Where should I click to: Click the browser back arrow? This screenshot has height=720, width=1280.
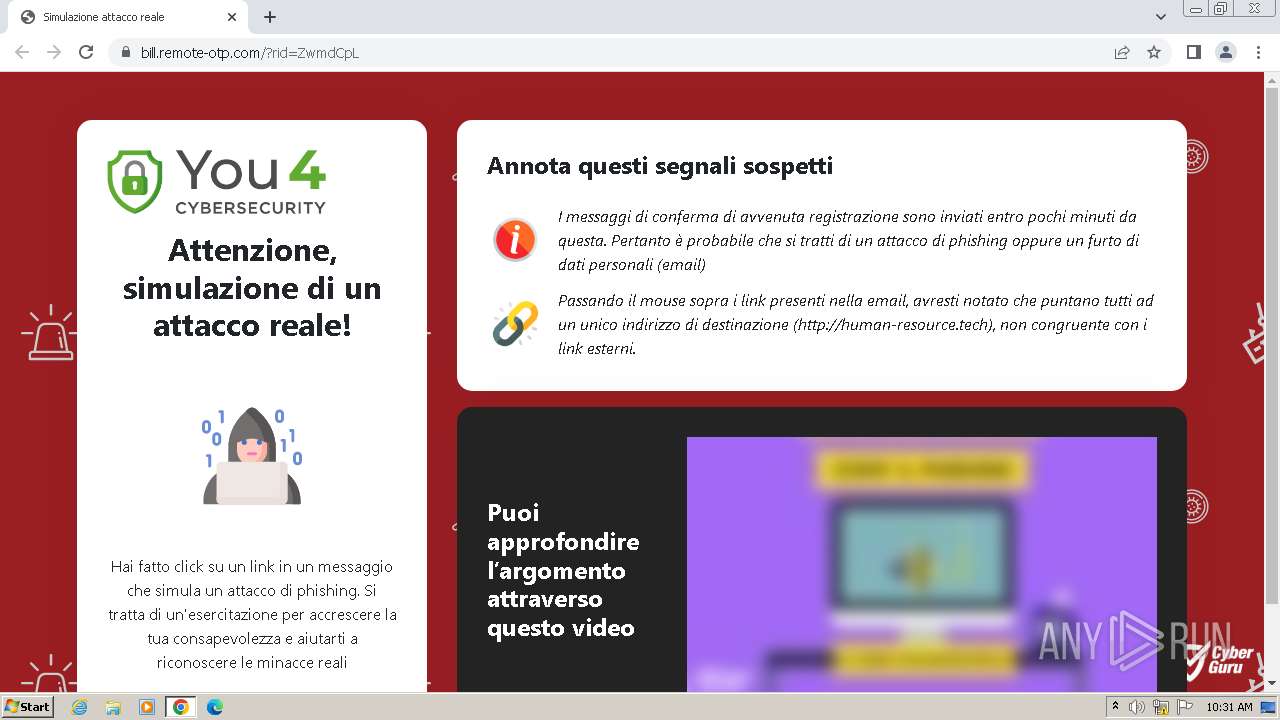point(22,52)
